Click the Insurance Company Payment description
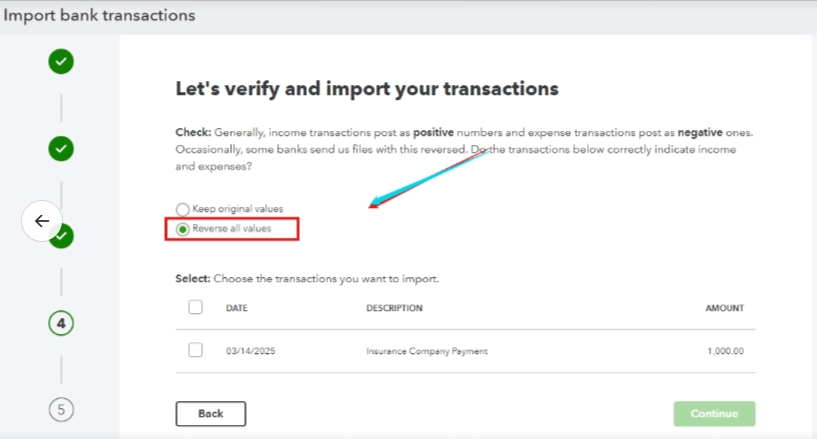This screenshot has height=439, width=817. tap(427, 351)
